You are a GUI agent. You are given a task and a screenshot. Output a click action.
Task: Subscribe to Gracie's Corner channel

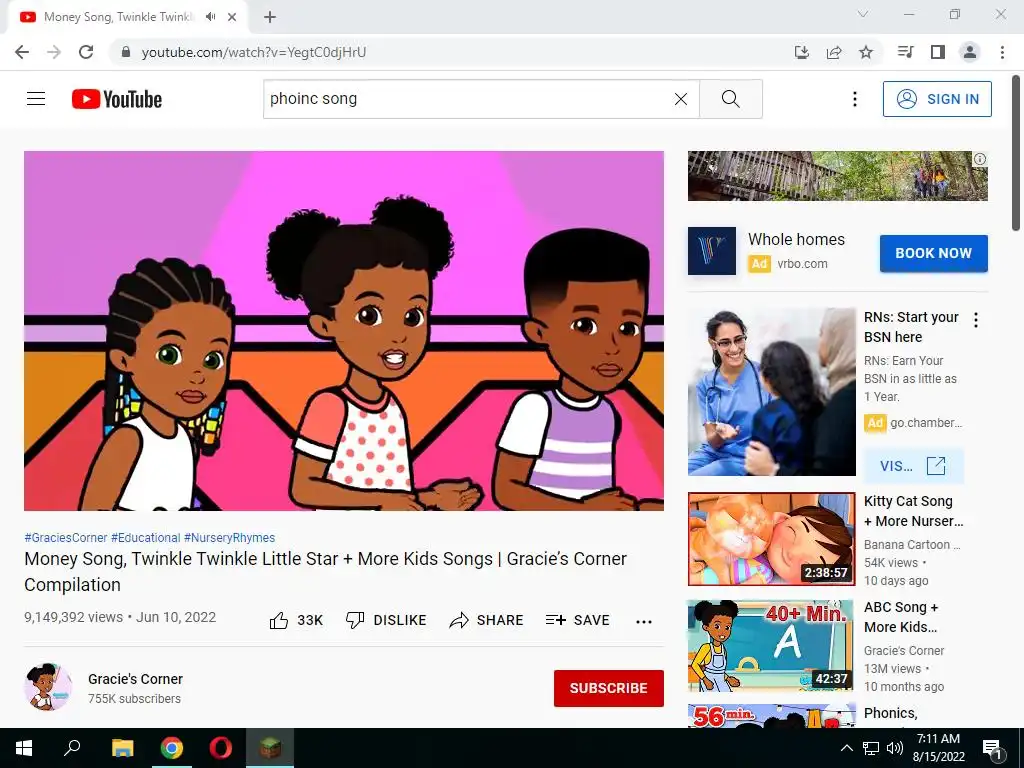(609, 688)
